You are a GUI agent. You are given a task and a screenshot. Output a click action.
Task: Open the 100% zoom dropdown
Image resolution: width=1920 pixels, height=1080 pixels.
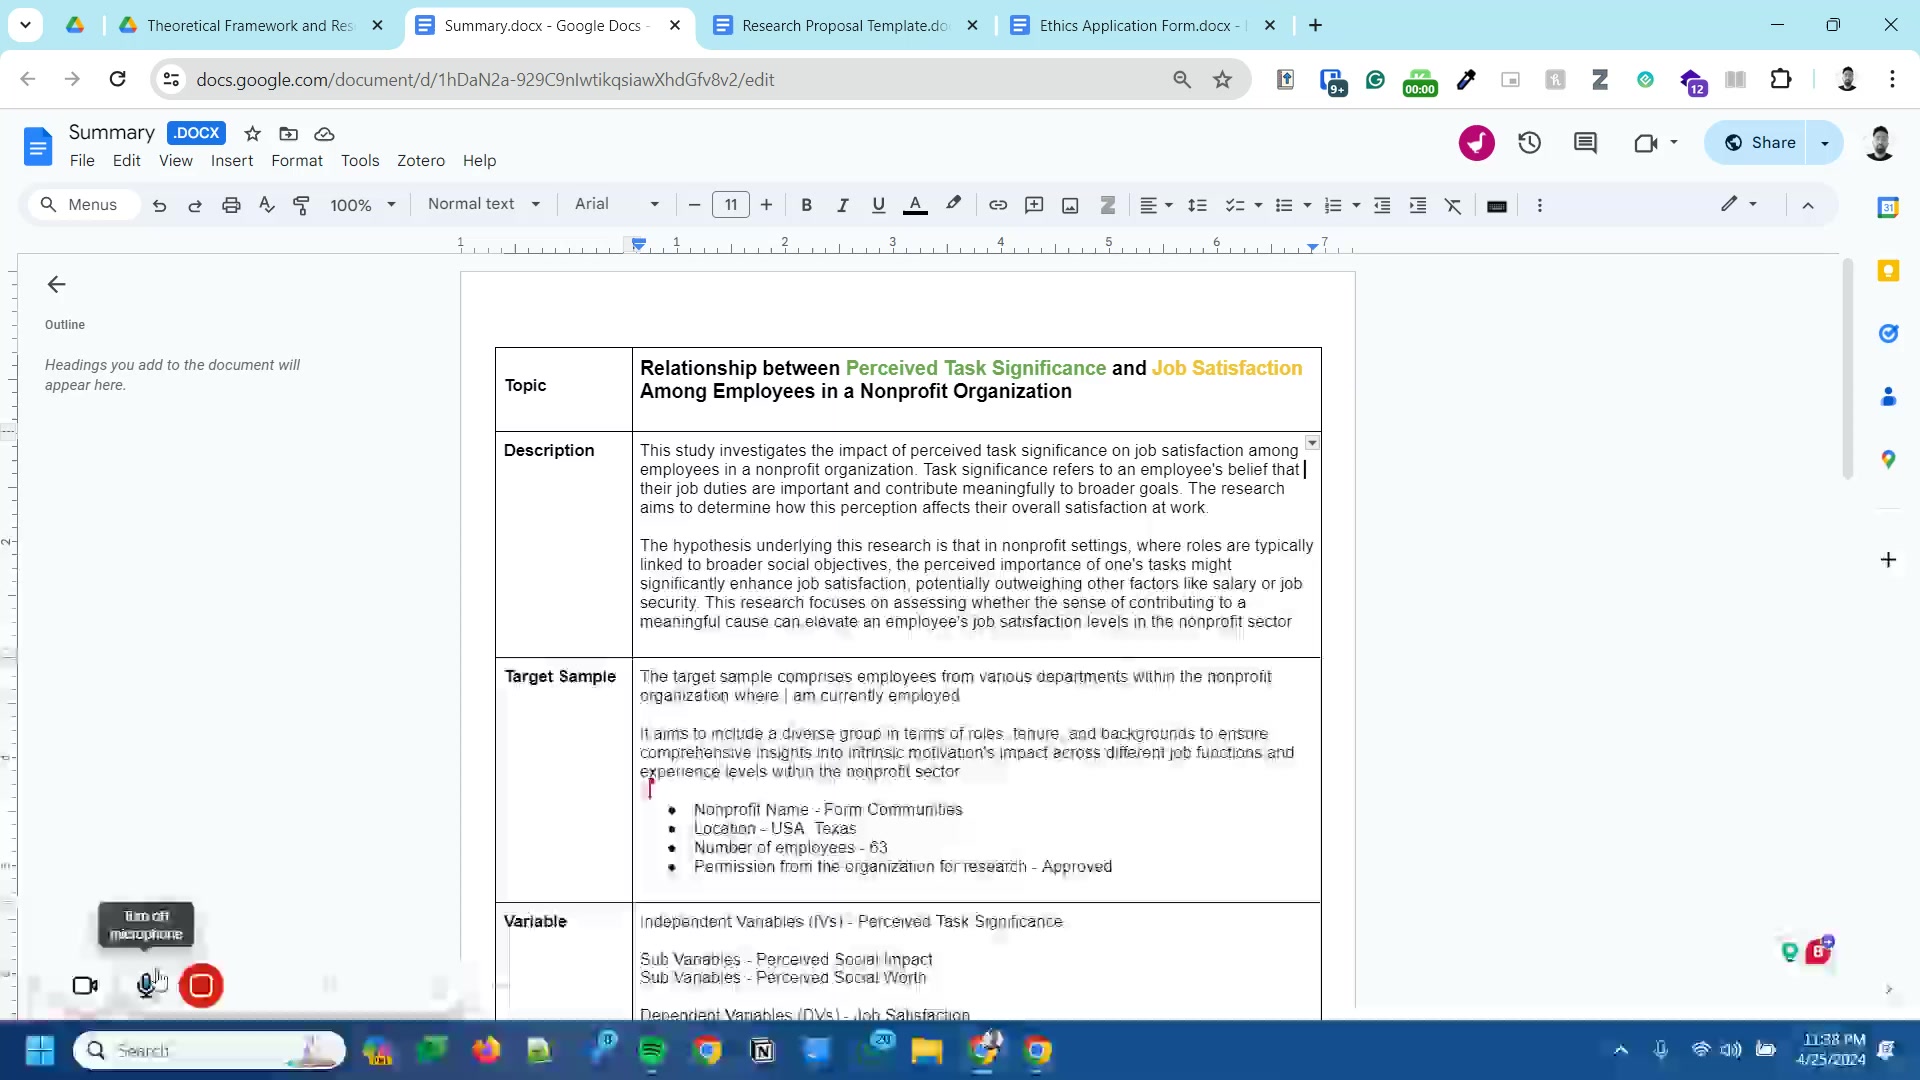tap(362, 205)
